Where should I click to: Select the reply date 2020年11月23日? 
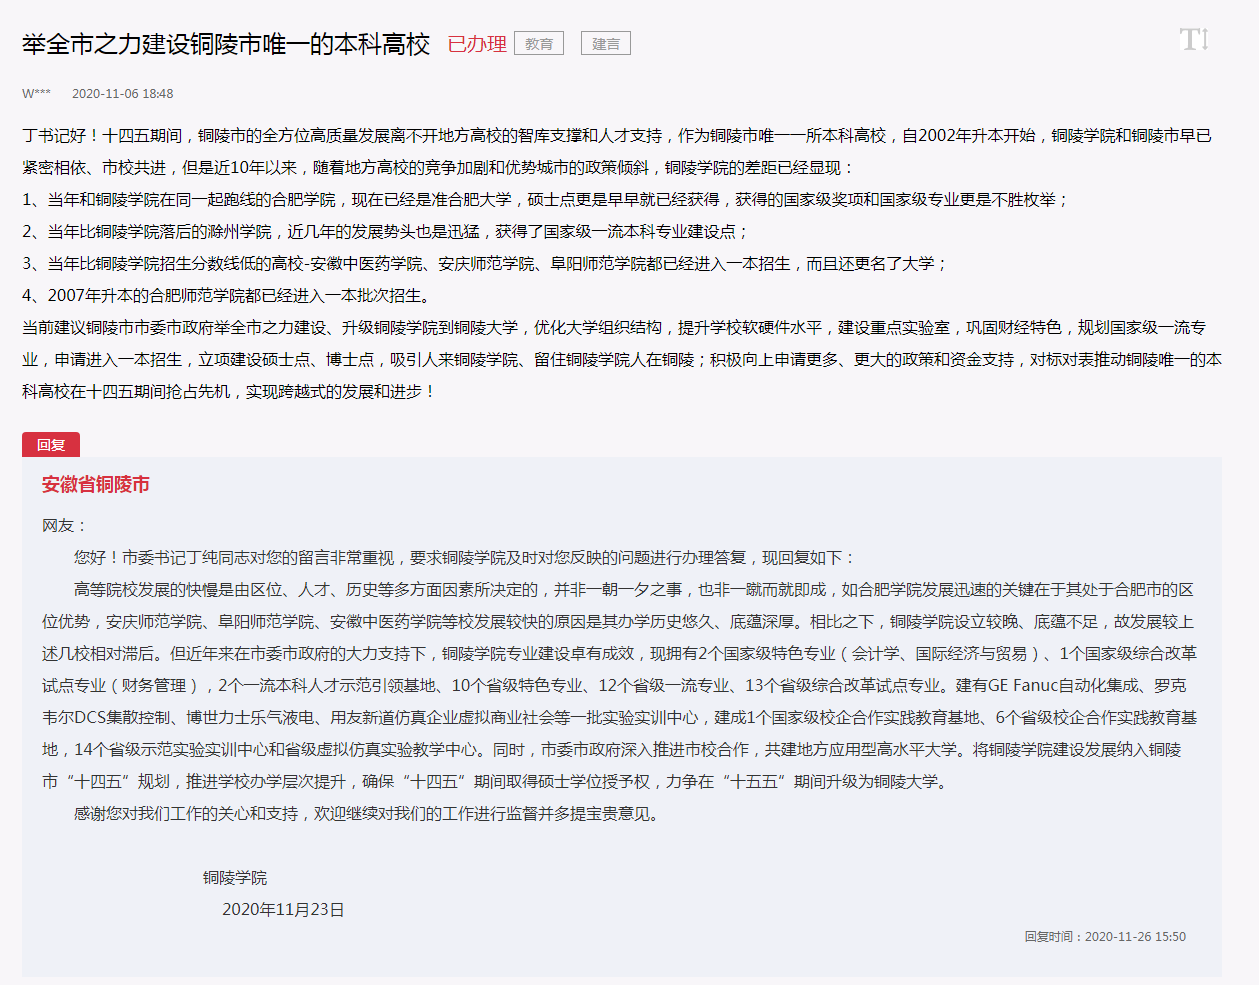285,911
